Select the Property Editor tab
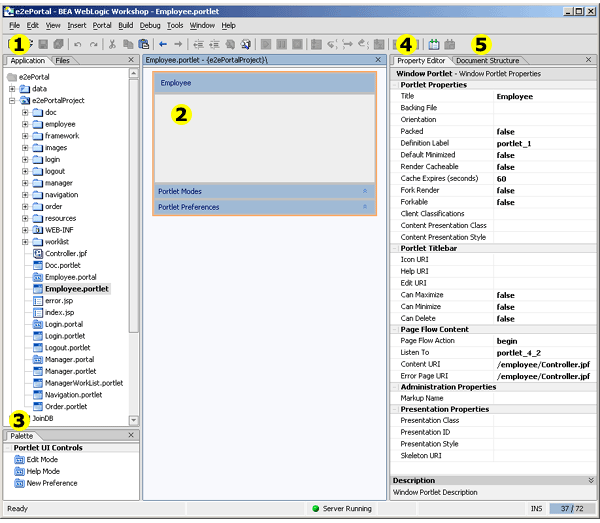 421,60
